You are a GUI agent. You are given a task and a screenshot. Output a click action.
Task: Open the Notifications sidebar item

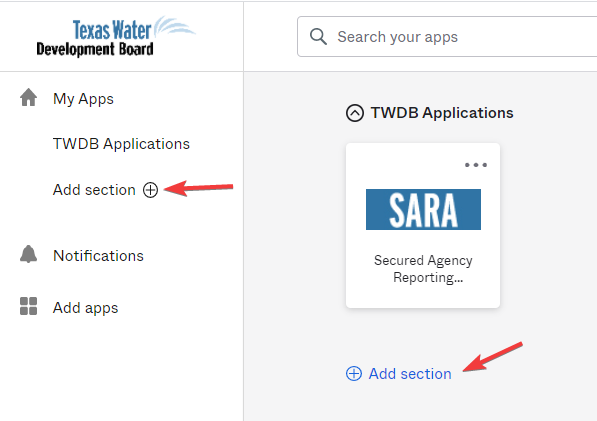[99, 256]
